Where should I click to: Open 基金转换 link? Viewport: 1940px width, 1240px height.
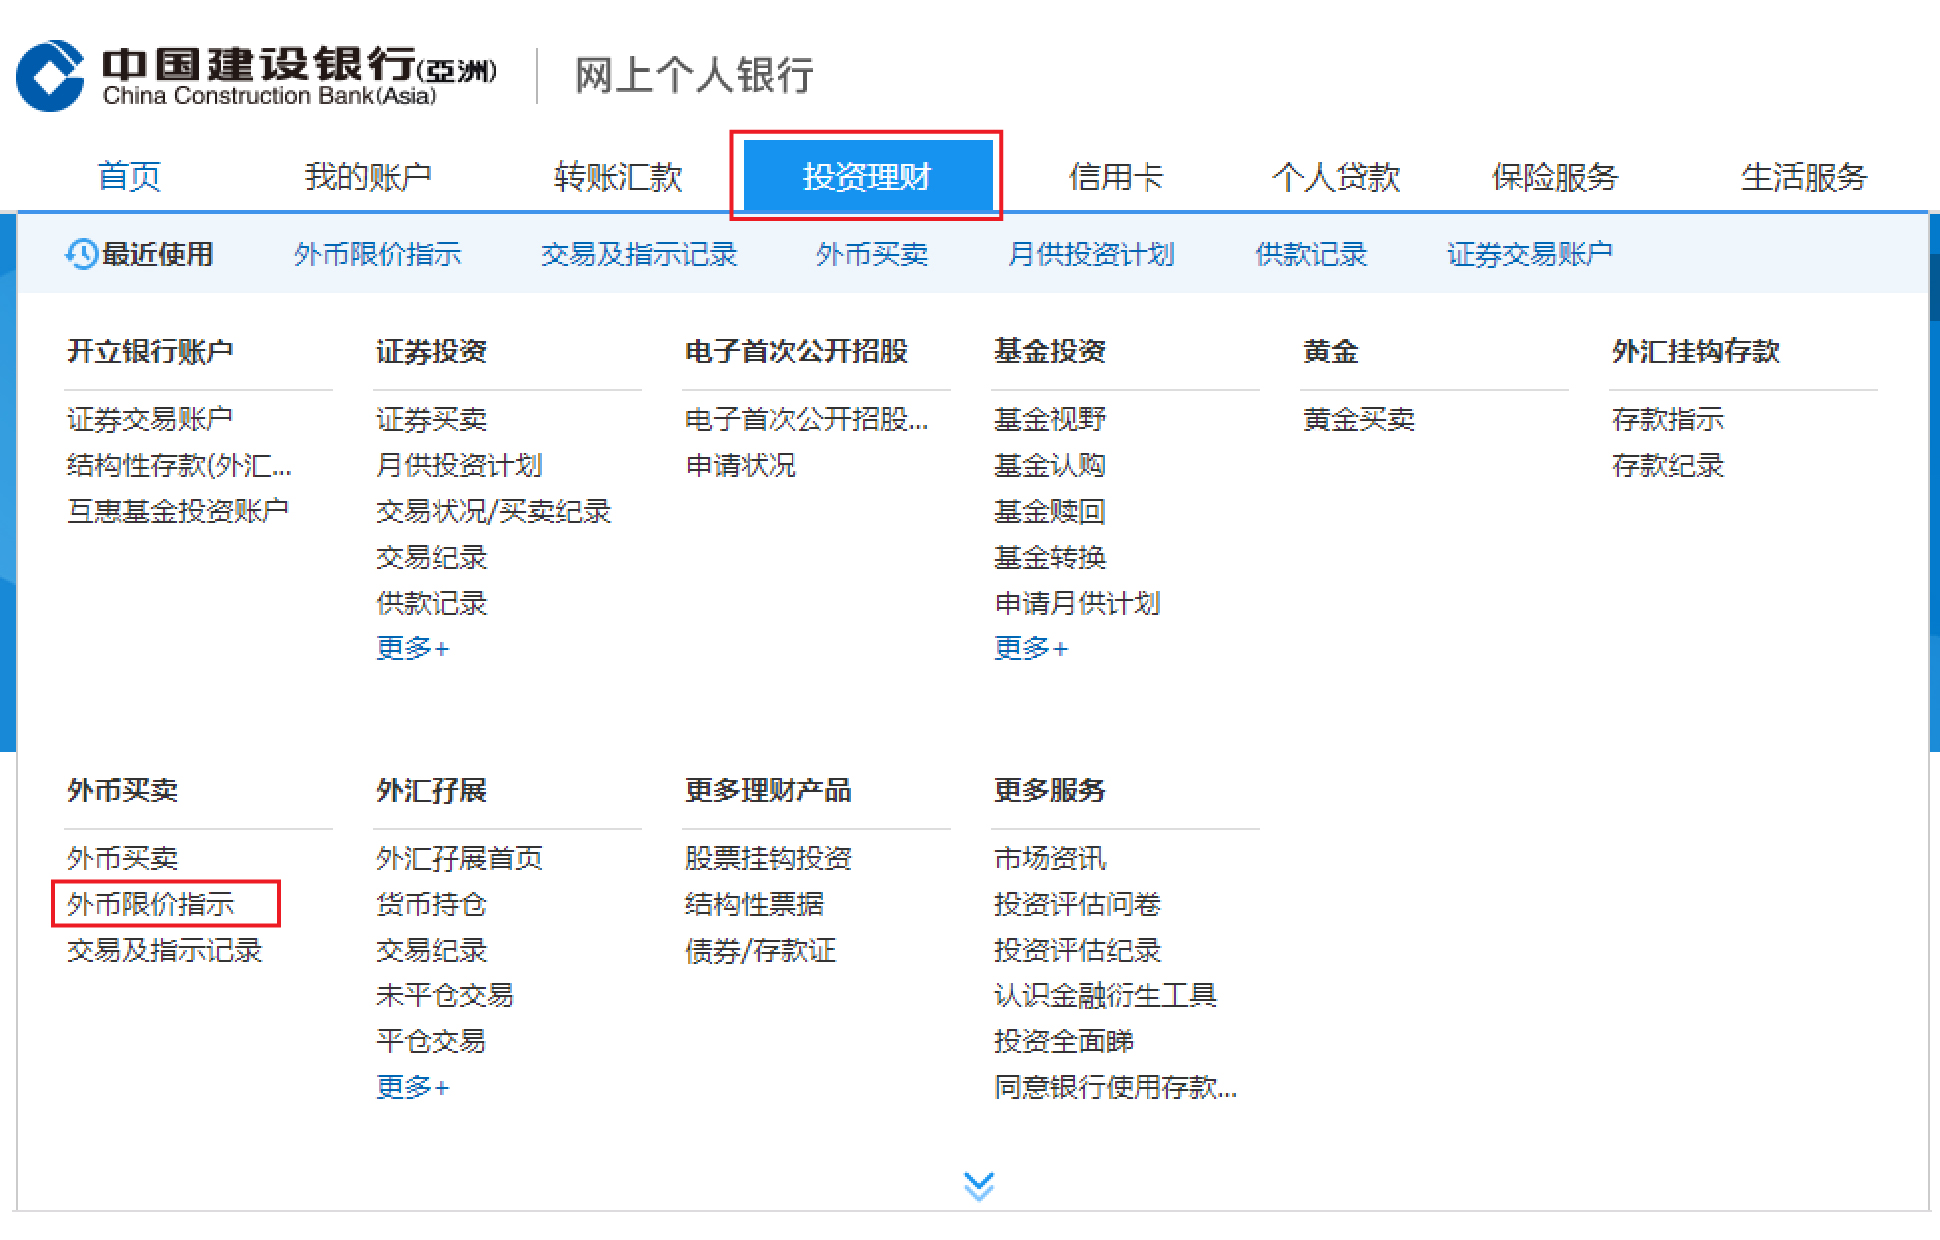pos(1050,557)
